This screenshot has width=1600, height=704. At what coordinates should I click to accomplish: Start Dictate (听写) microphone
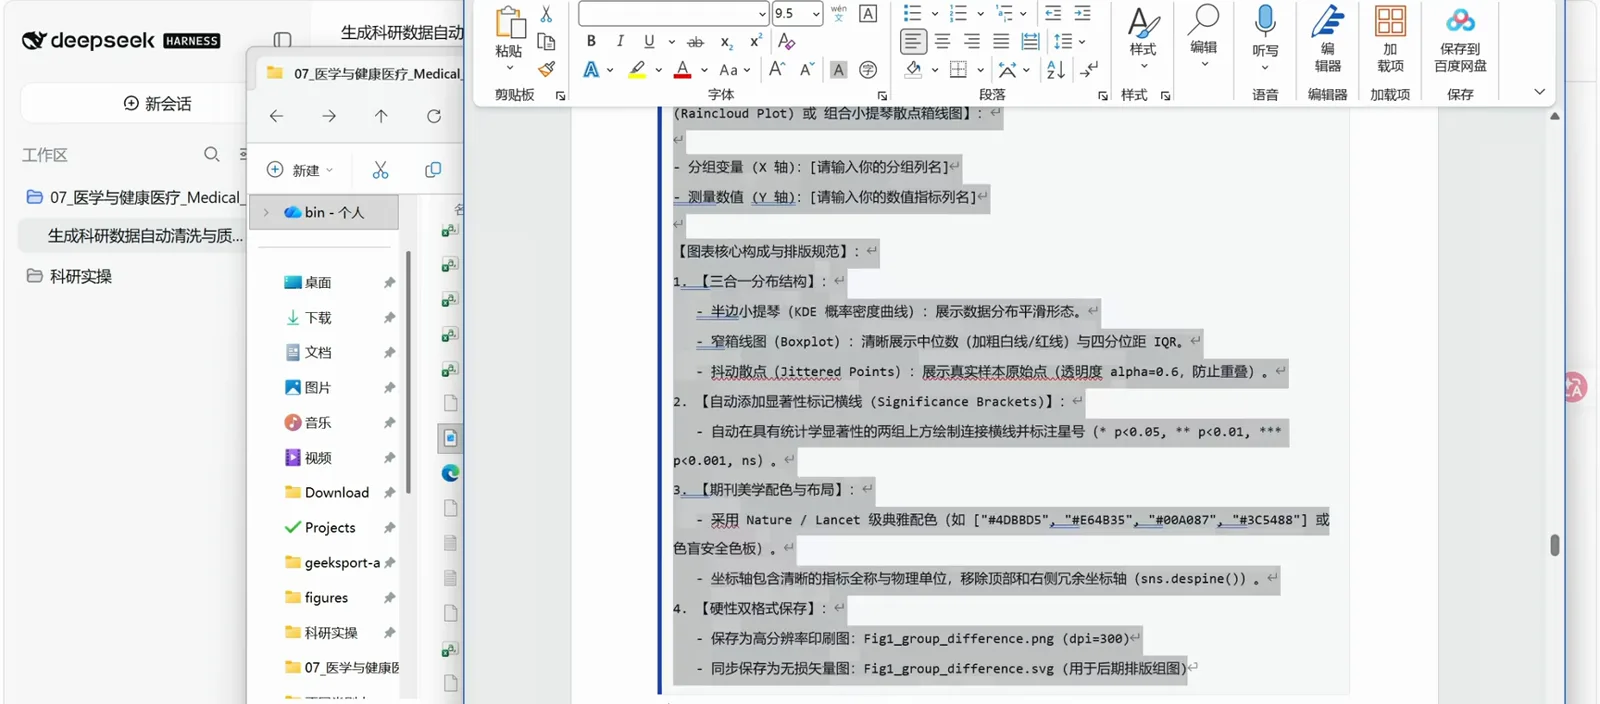(x=1265, y=38)
